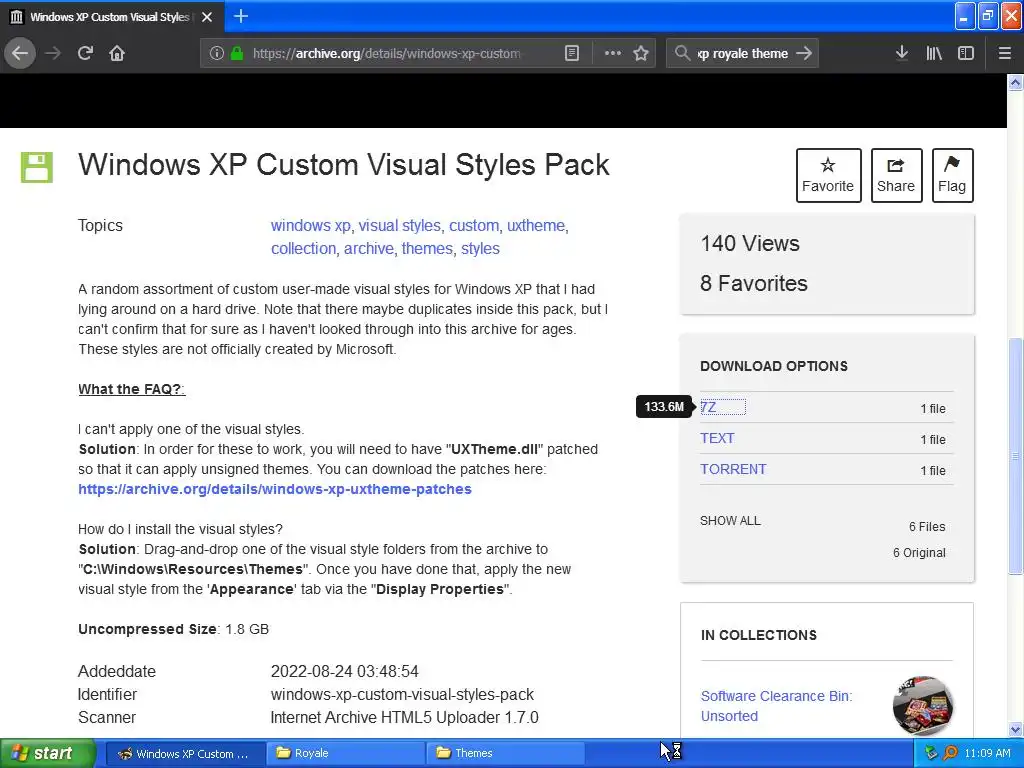This screenshot has height=768, width=1024.
Task: Click the page scrollbar up arrow
Action: pyautogui.click(x=1015, y=82)
